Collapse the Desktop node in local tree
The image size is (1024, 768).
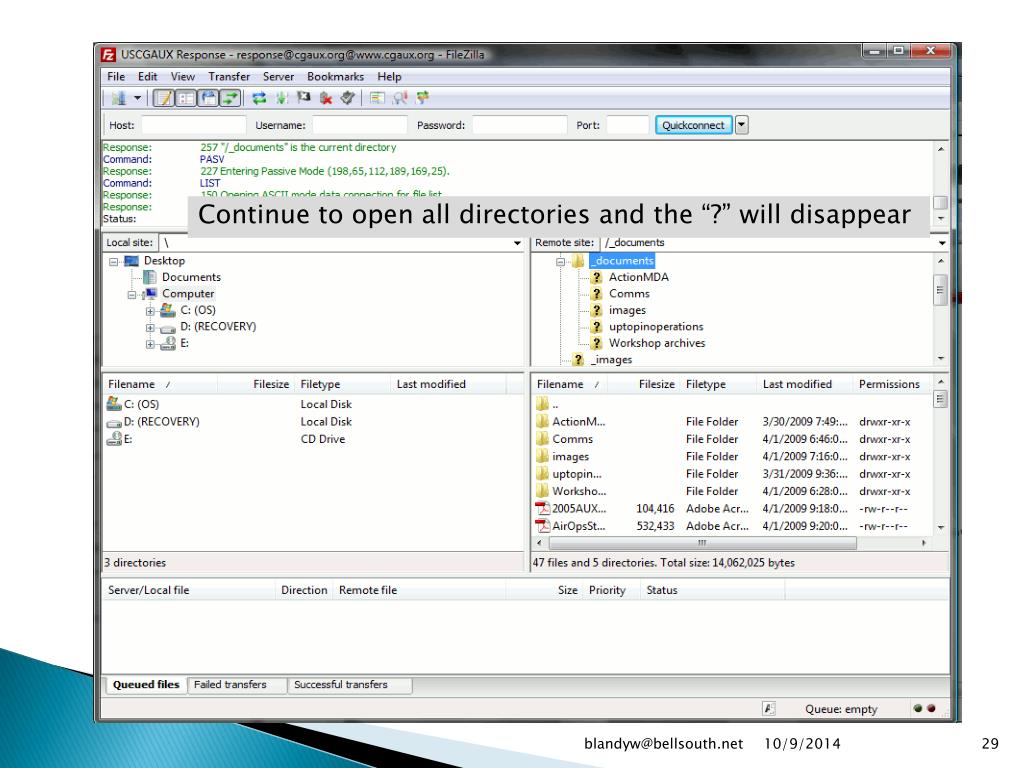(x=114, y=261)
